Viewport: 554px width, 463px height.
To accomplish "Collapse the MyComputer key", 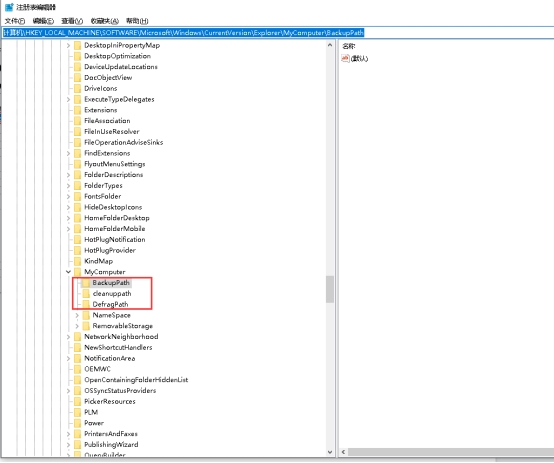I will [x=68, y=272].
